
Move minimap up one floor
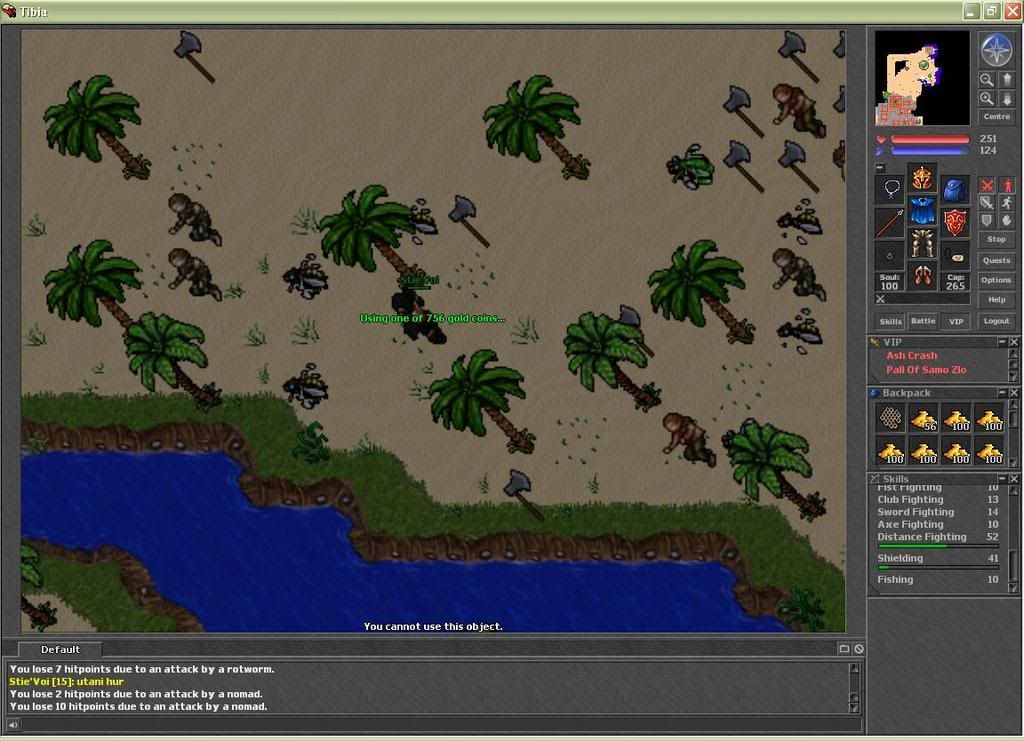(1006, 80)
